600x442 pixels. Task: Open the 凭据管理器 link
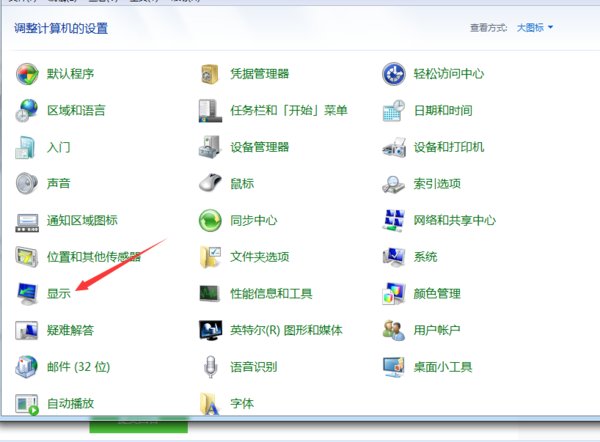(259, 74)
